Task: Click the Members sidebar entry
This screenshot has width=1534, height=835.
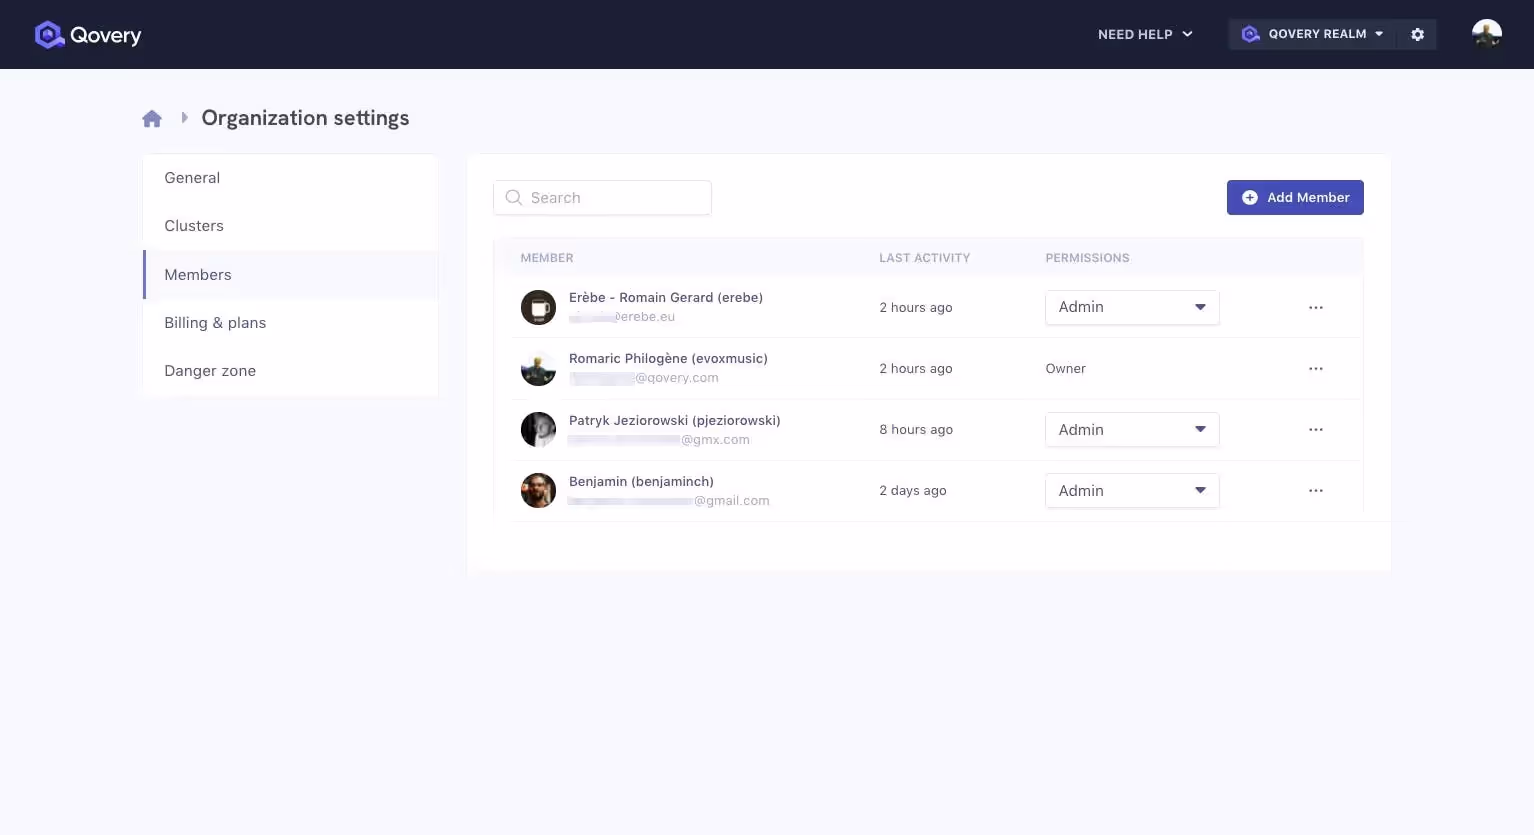Action: [197, 274]
